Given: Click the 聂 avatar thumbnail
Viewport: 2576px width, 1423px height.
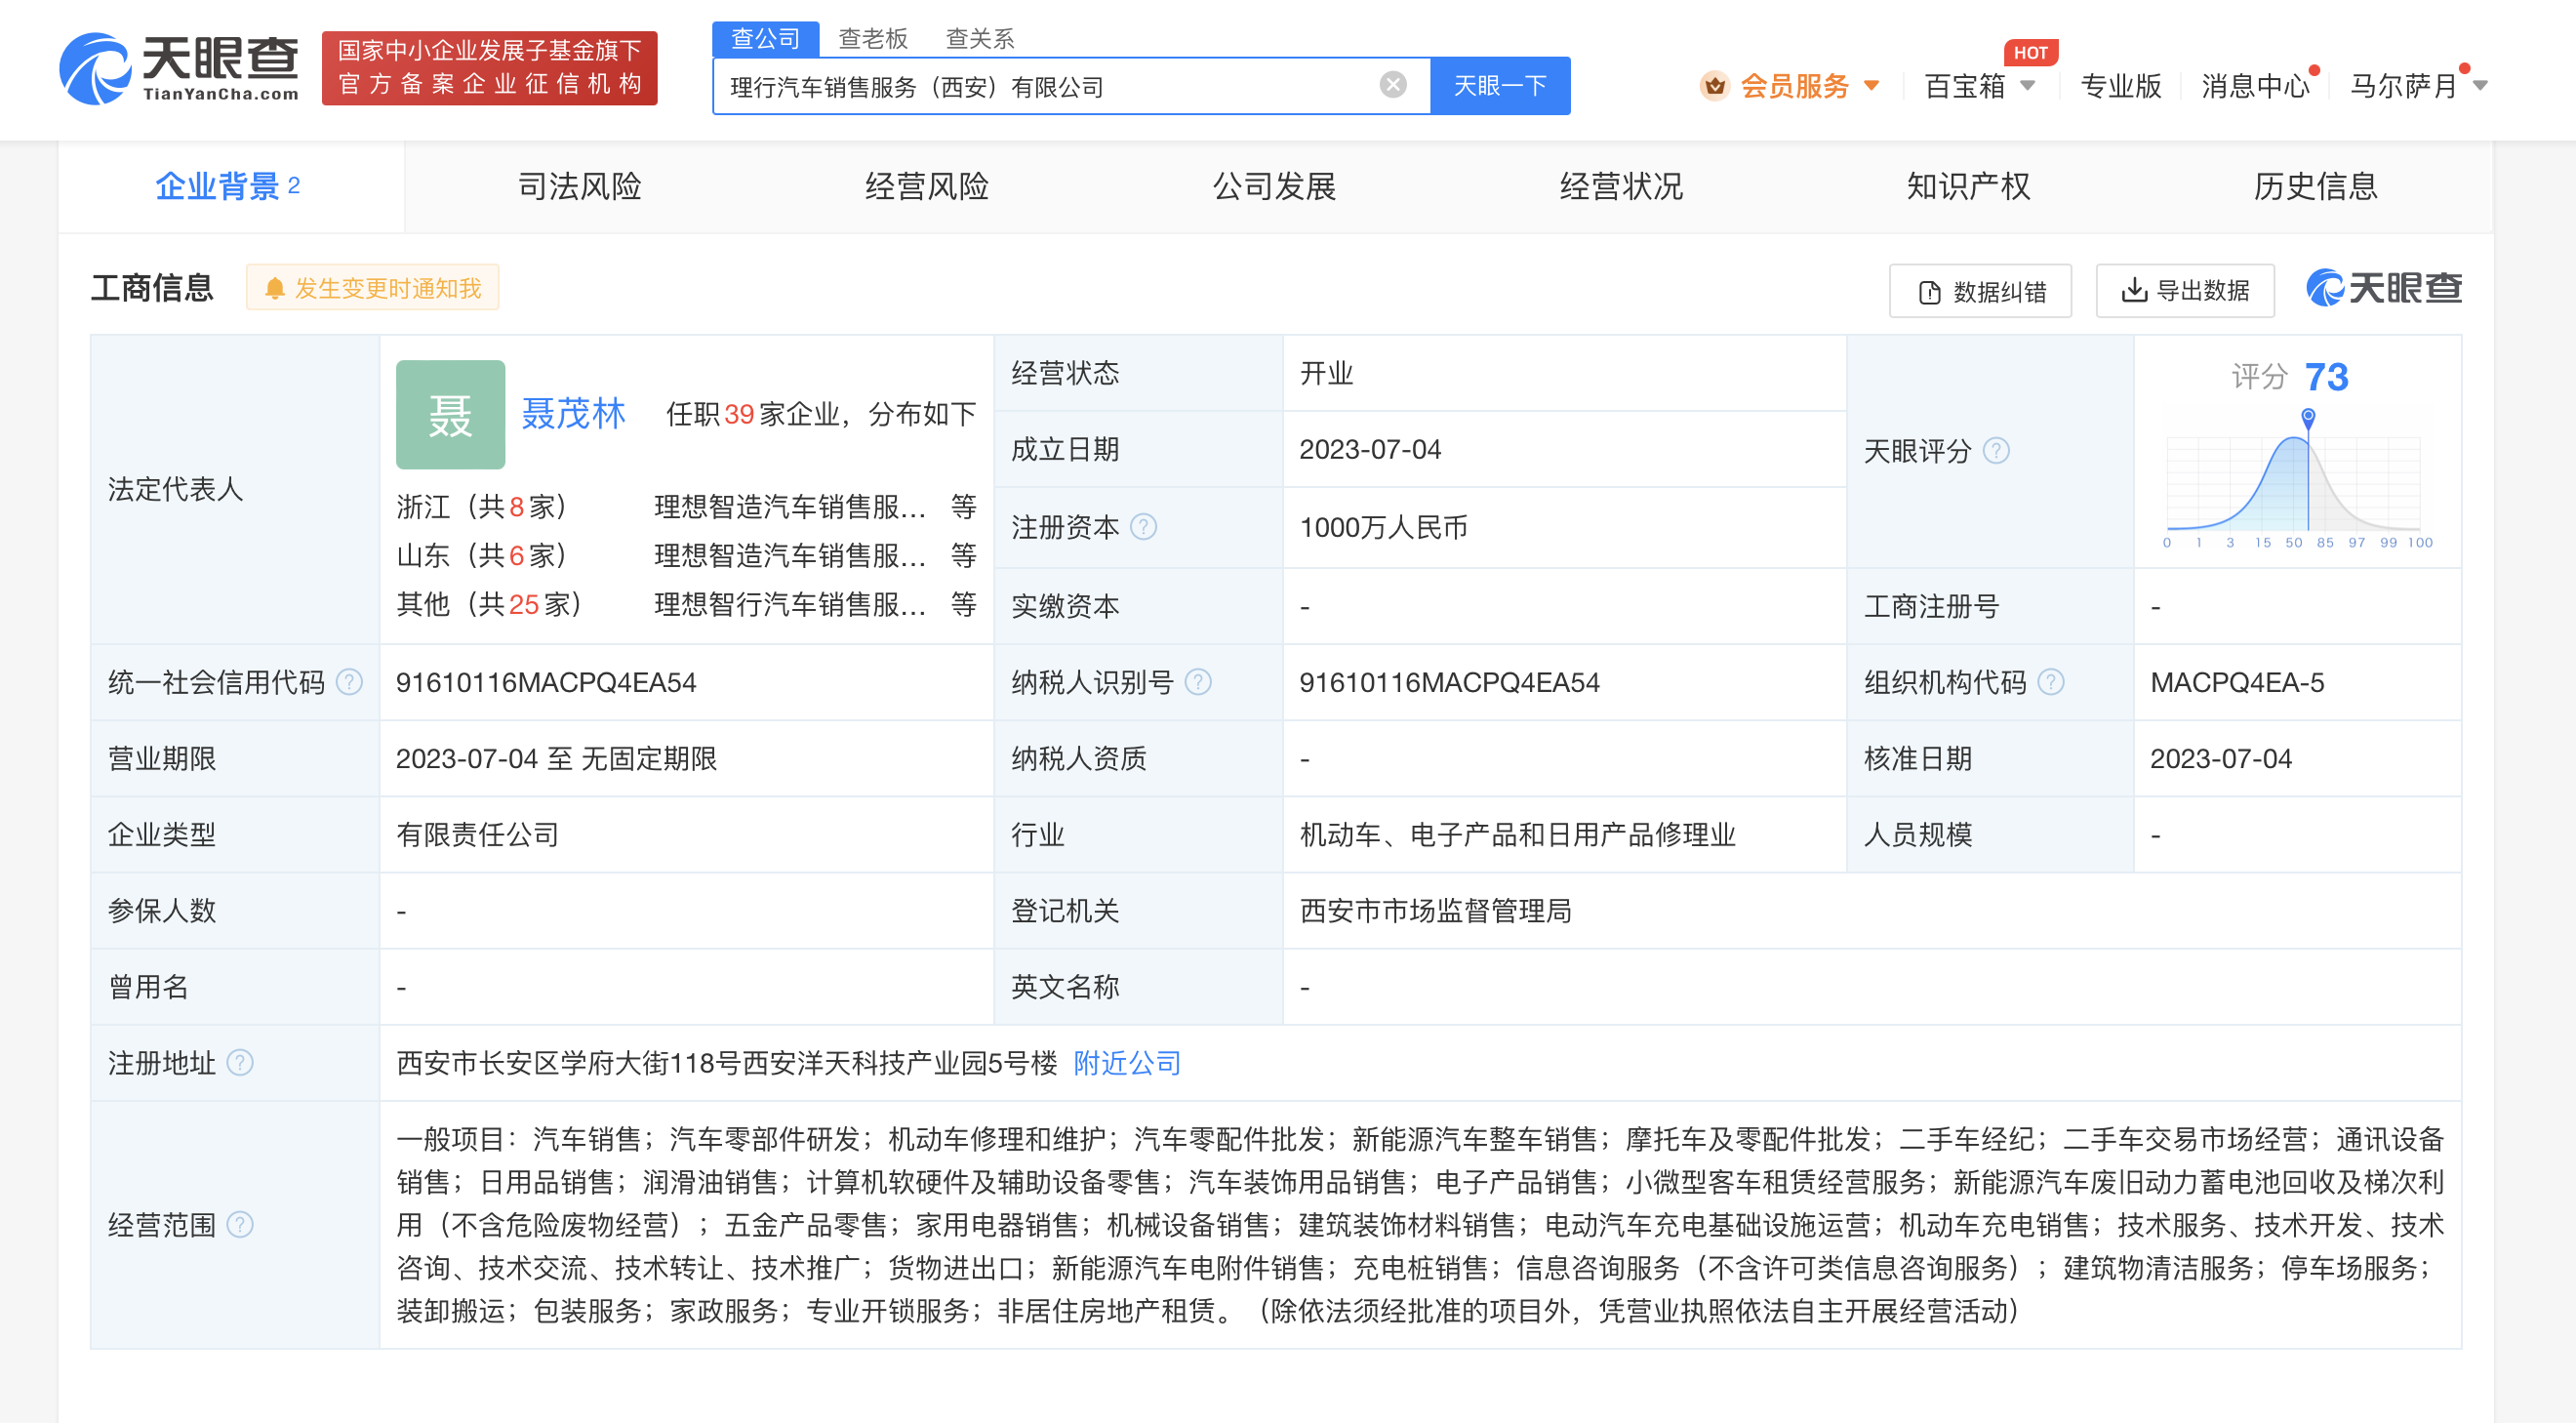Looking at the screenshot, I should tap(450, 414).
